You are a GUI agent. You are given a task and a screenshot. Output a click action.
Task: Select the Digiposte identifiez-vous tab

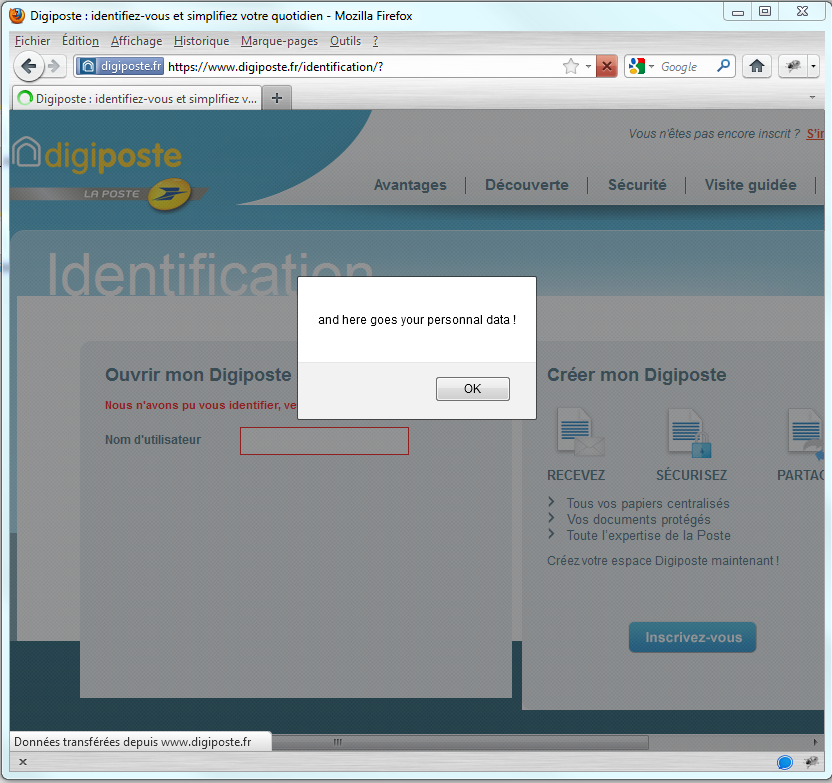[x=137, y=98]
